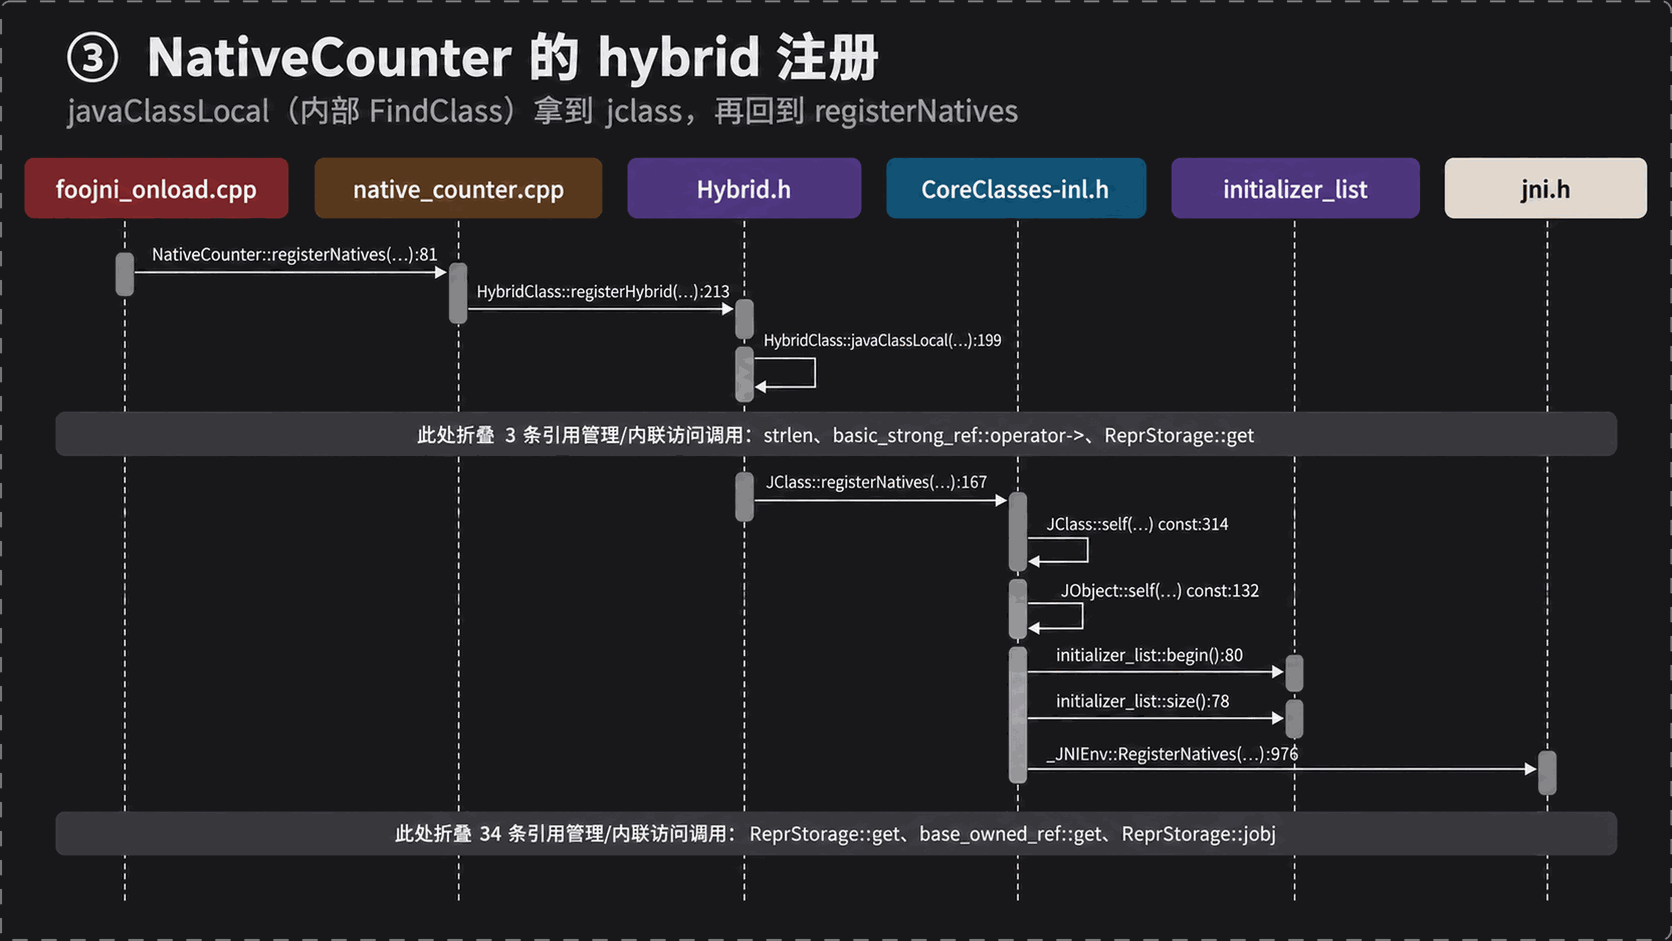1672x941 pixels.
Task: Click HybridClass::javaClassLocal(…):199 call label
Action: click(x=882, y=341)
